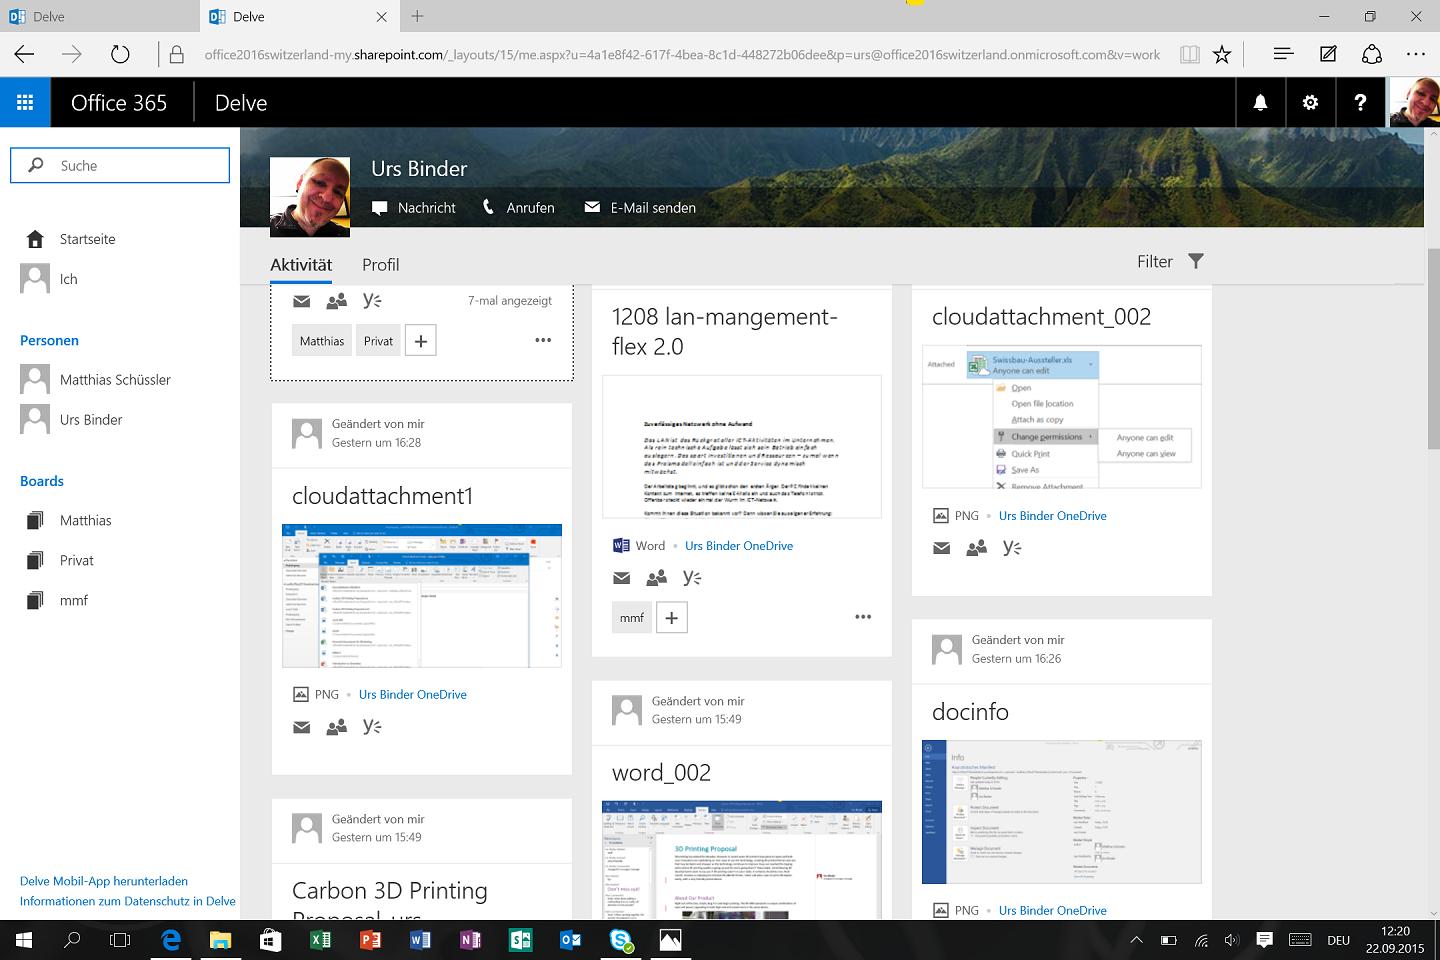Open Edge reading view
1440x960 pixels.
coord(1189,55)
